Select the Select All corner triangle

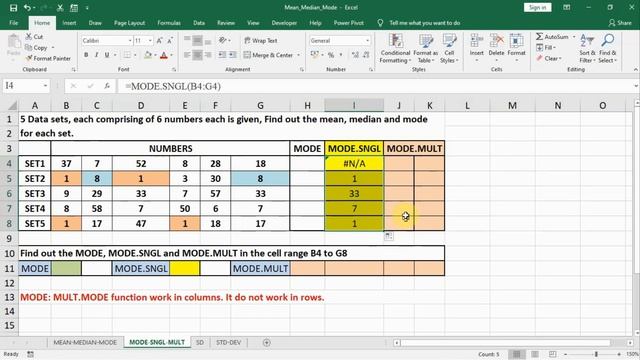pyautogui.click(x=13, y=106)
